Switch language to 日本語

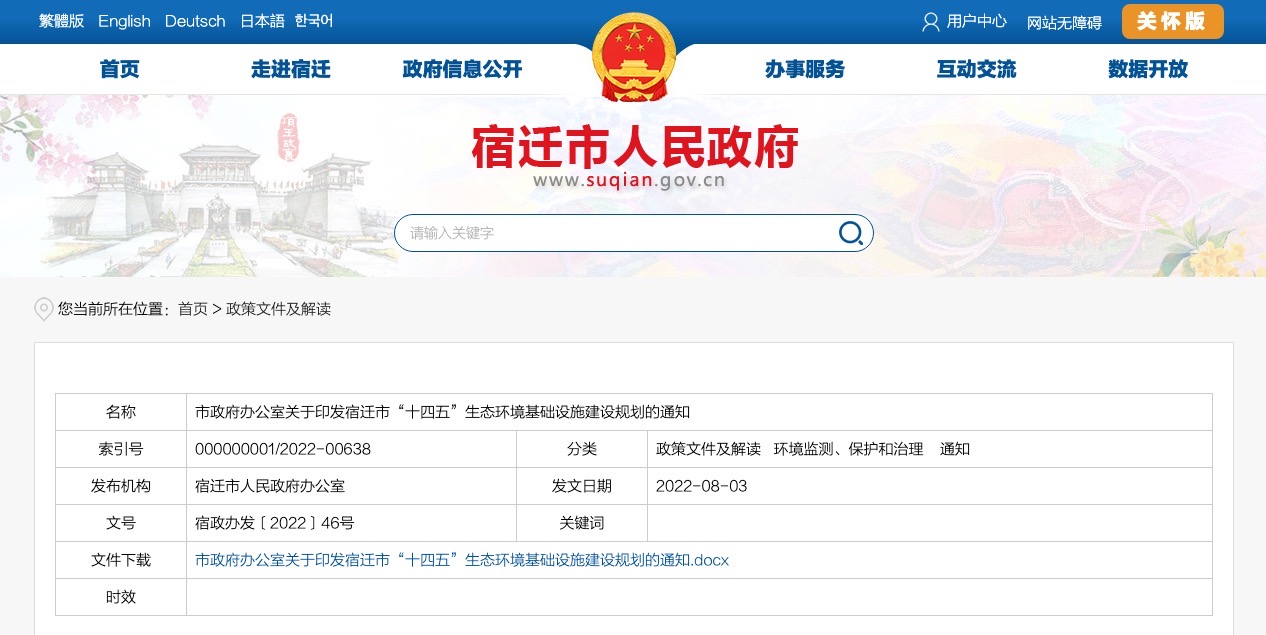point(262,21)
